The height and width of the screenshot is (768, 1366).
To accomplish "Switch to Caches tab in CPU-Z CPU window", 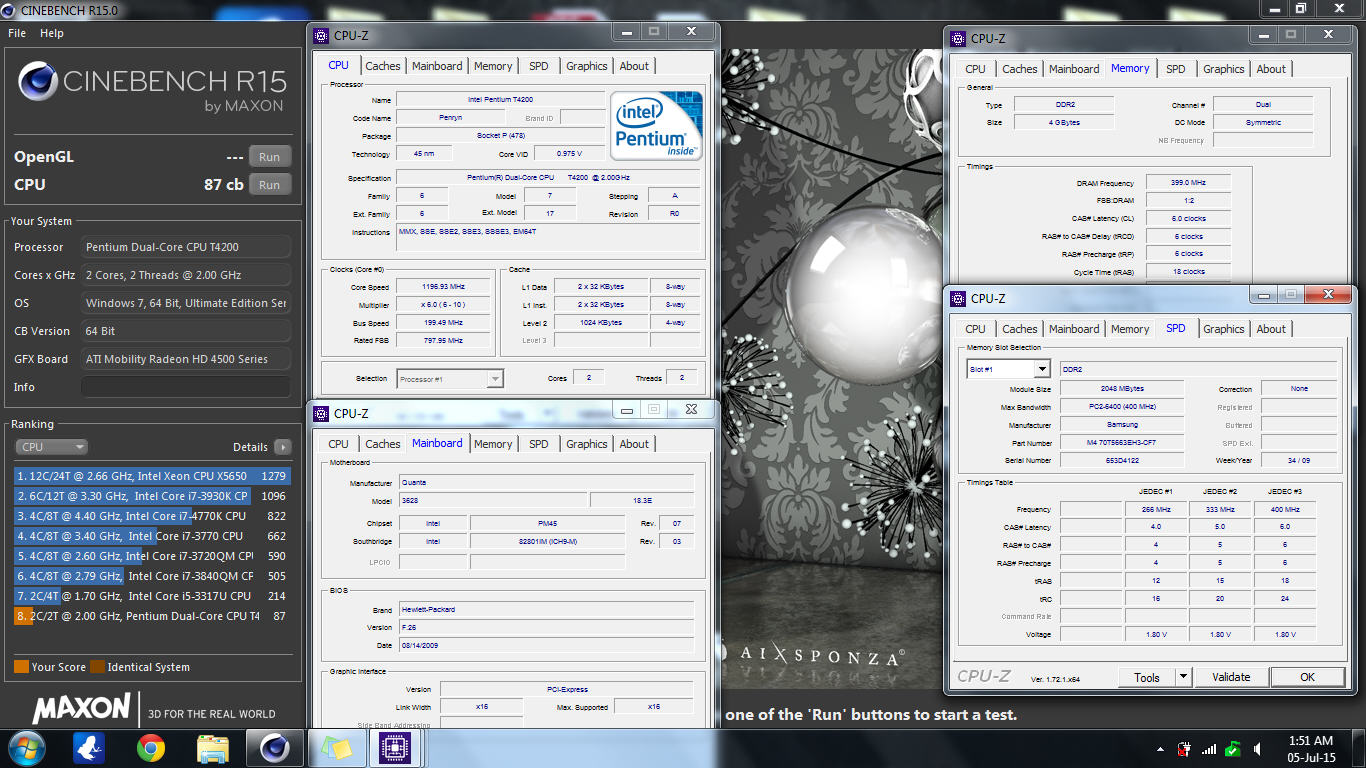I will [383, 66].
